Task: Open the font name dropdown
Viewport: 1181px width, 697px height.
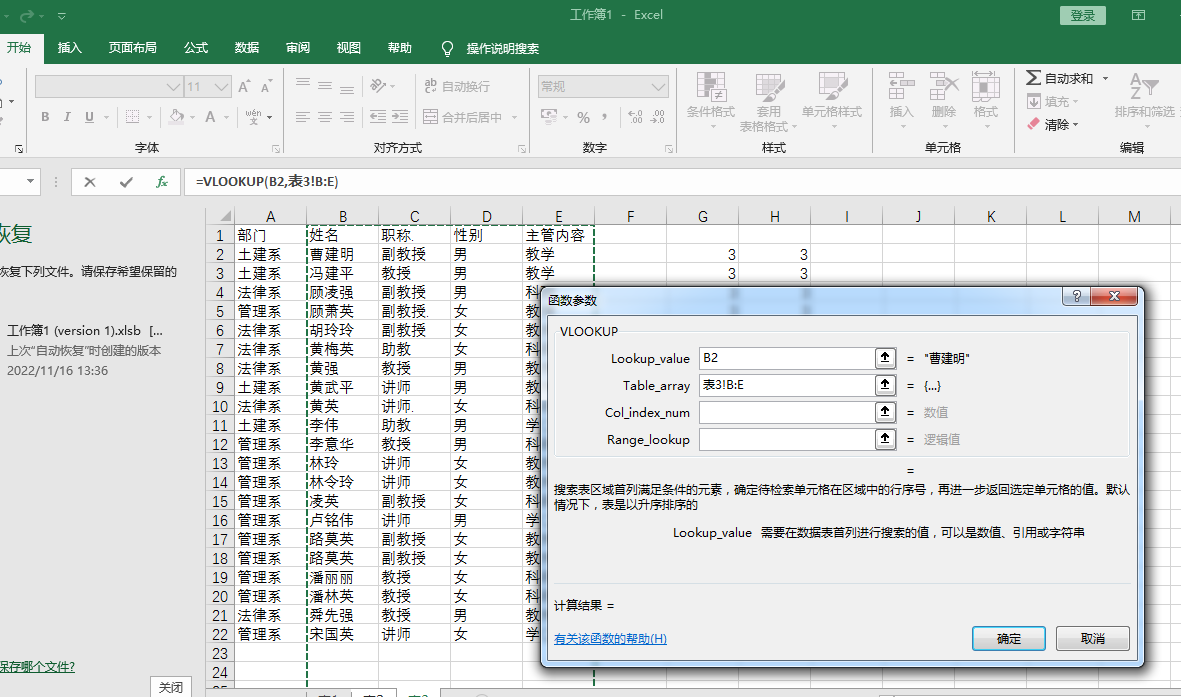Action: pos(173,87)
